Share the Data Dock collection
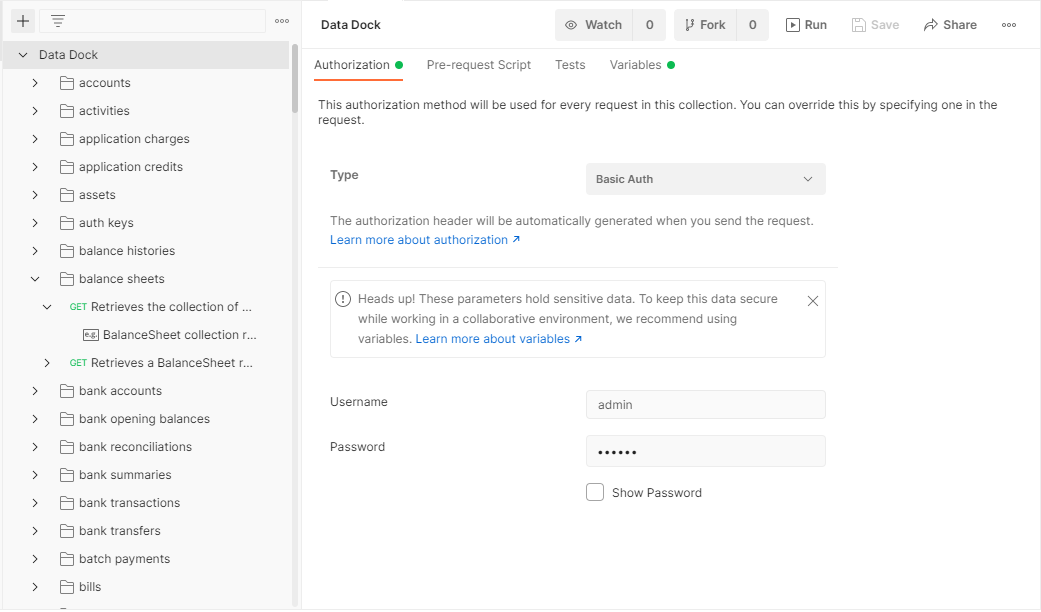The height and width of the screenshot is (612, 1041). (950, 25)
